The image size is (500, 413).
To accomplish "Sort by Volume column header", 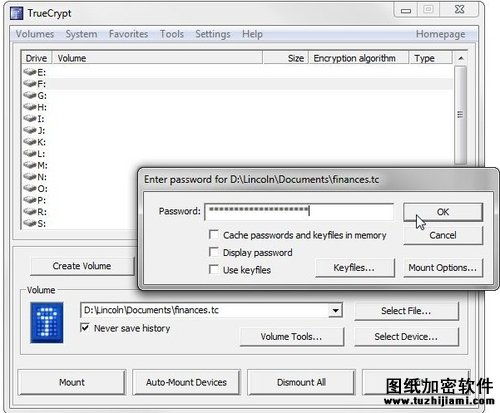I will pyautogui.click(x=158, y=58).
